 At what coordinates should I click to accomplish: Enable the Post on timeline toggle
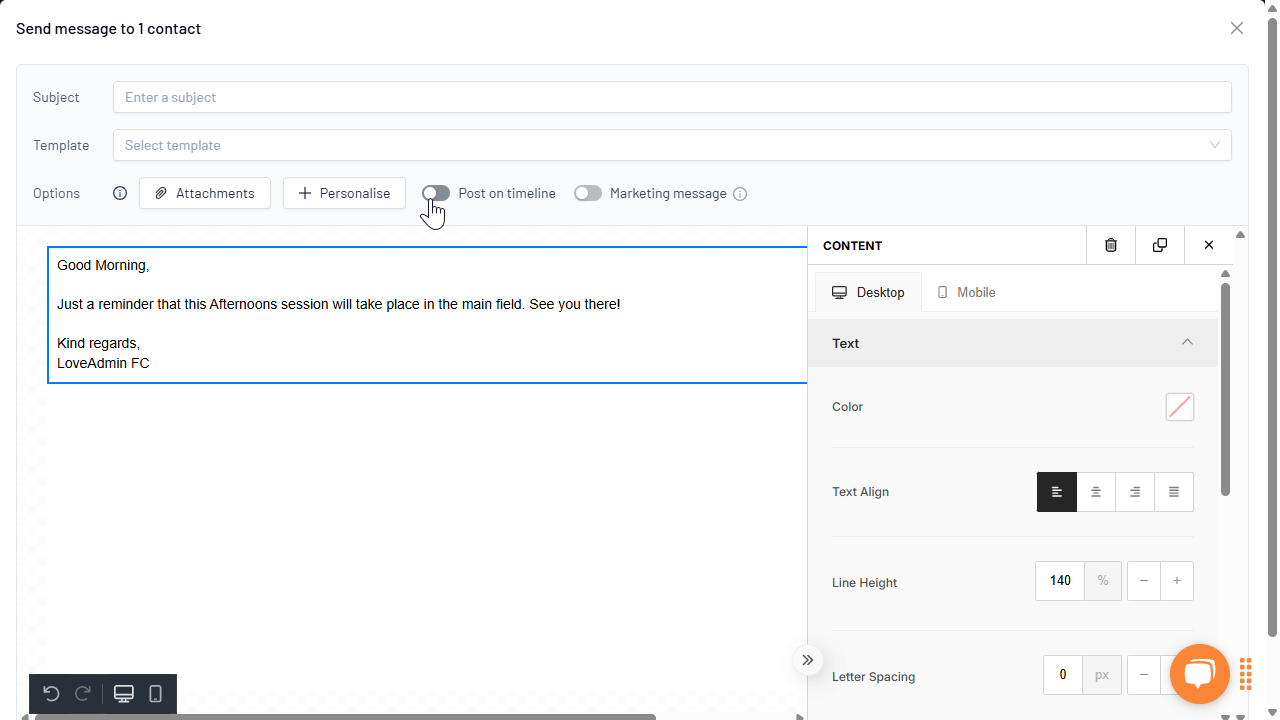[x=436, y=193]
